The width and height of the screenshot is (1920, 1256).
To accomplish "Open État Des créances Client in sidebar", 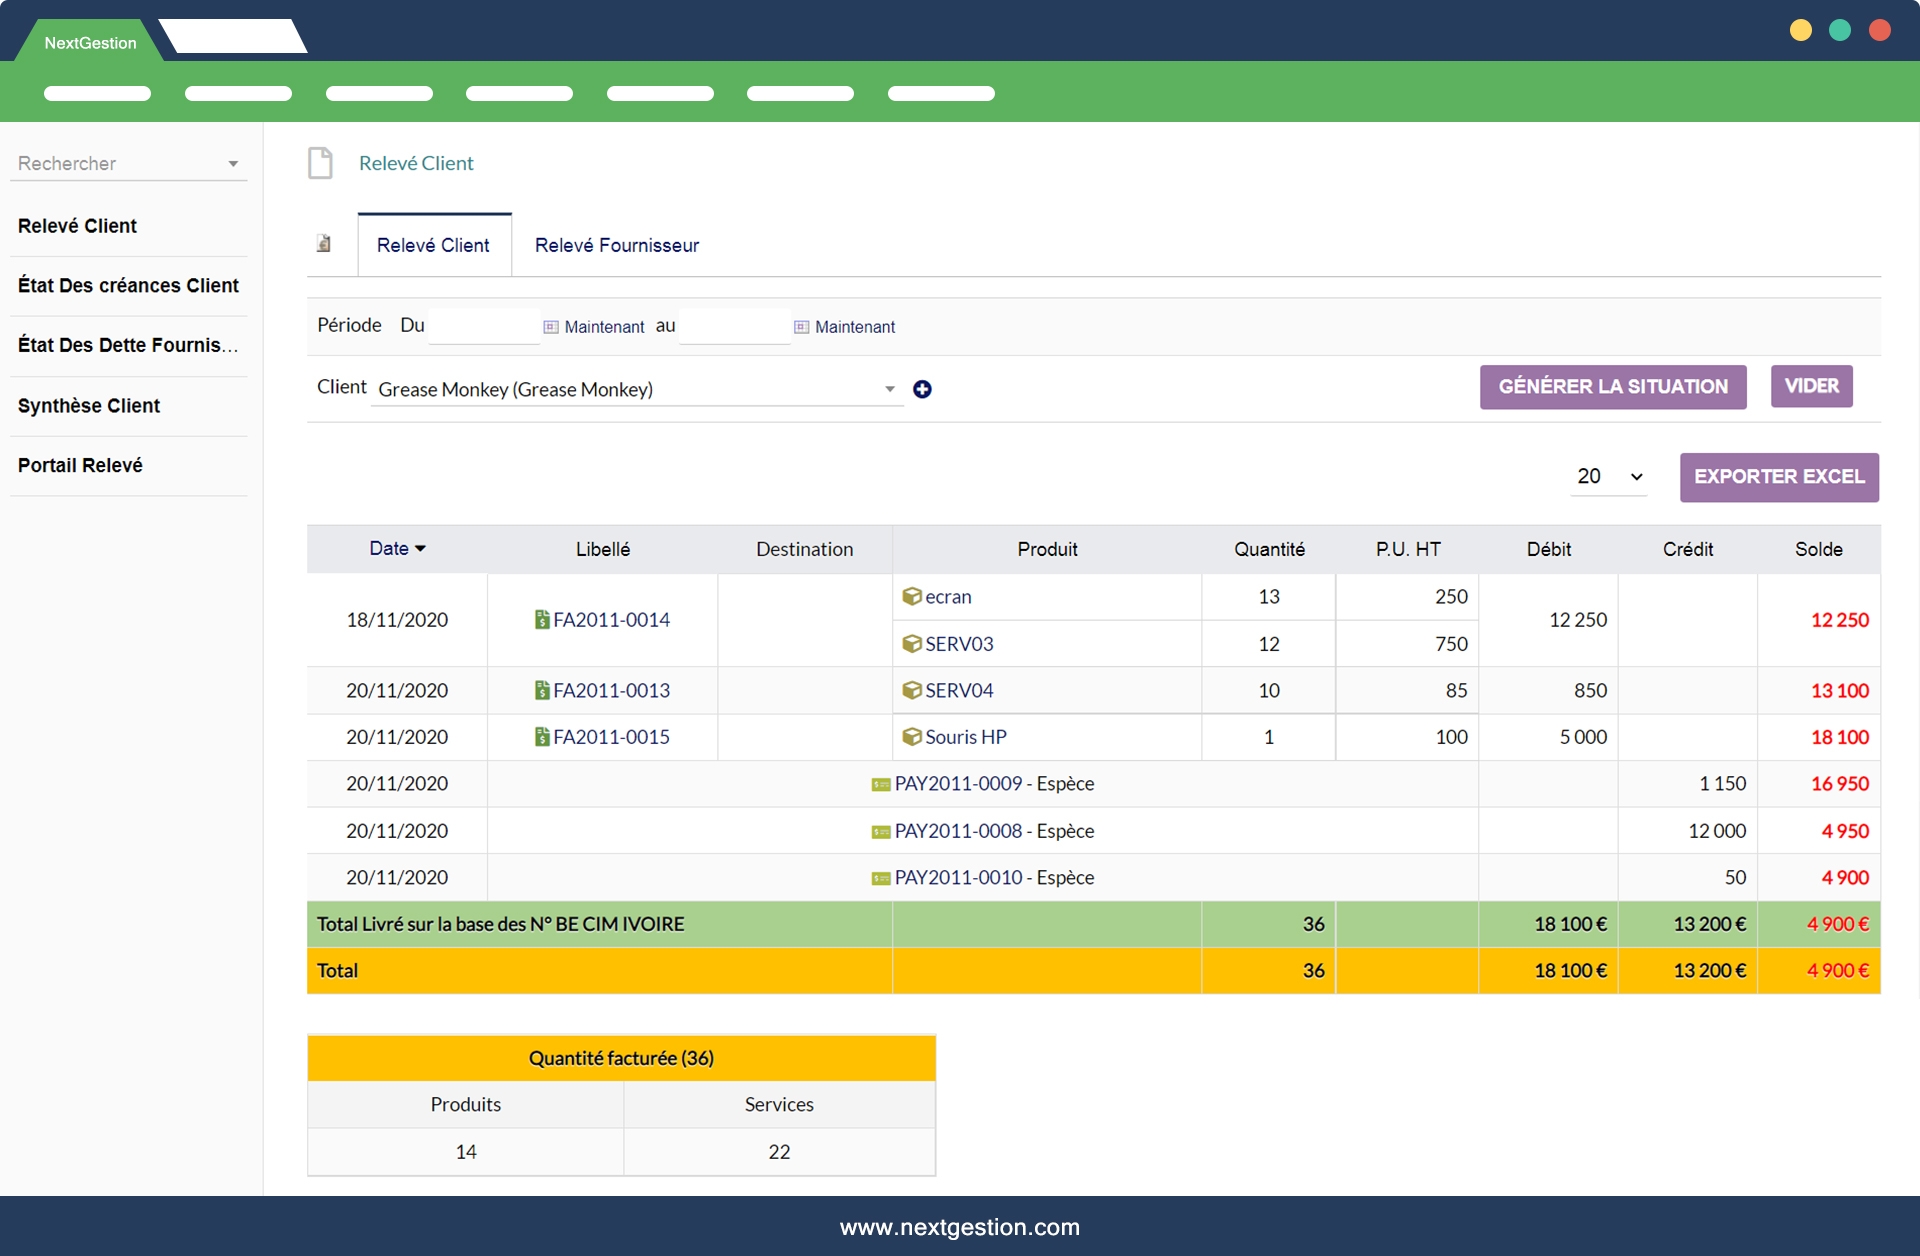I will pos(128,286).
